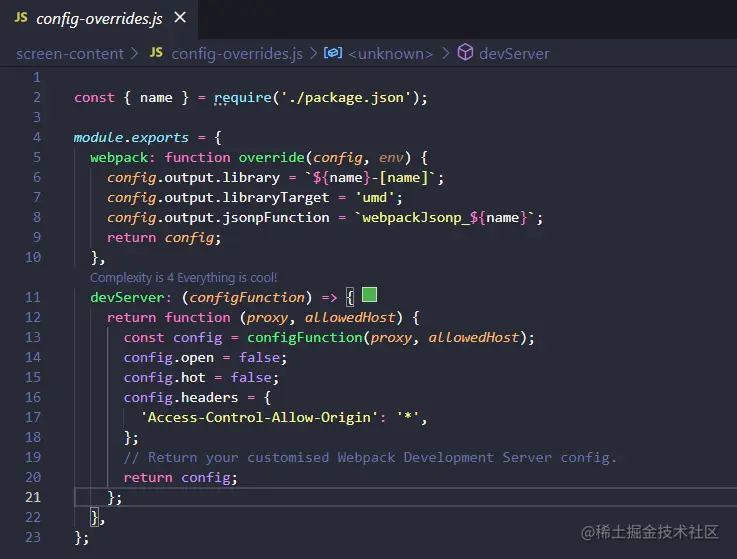Expand chevron after screen-content breadcrumb
The height and width of the screenshot is (559, 737).
[x=135, y=53]
